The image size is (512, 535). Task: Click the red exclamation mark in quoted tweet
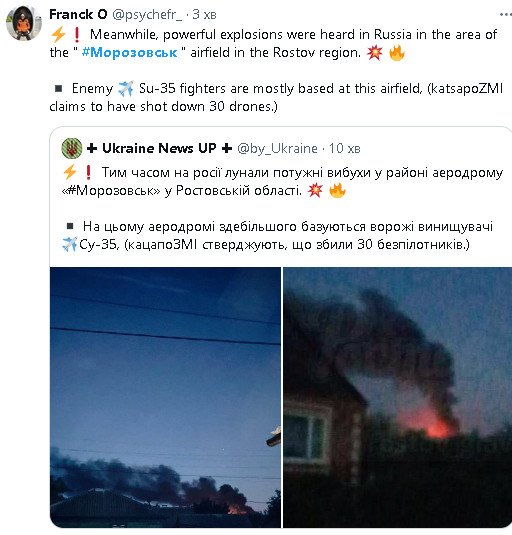88,172
